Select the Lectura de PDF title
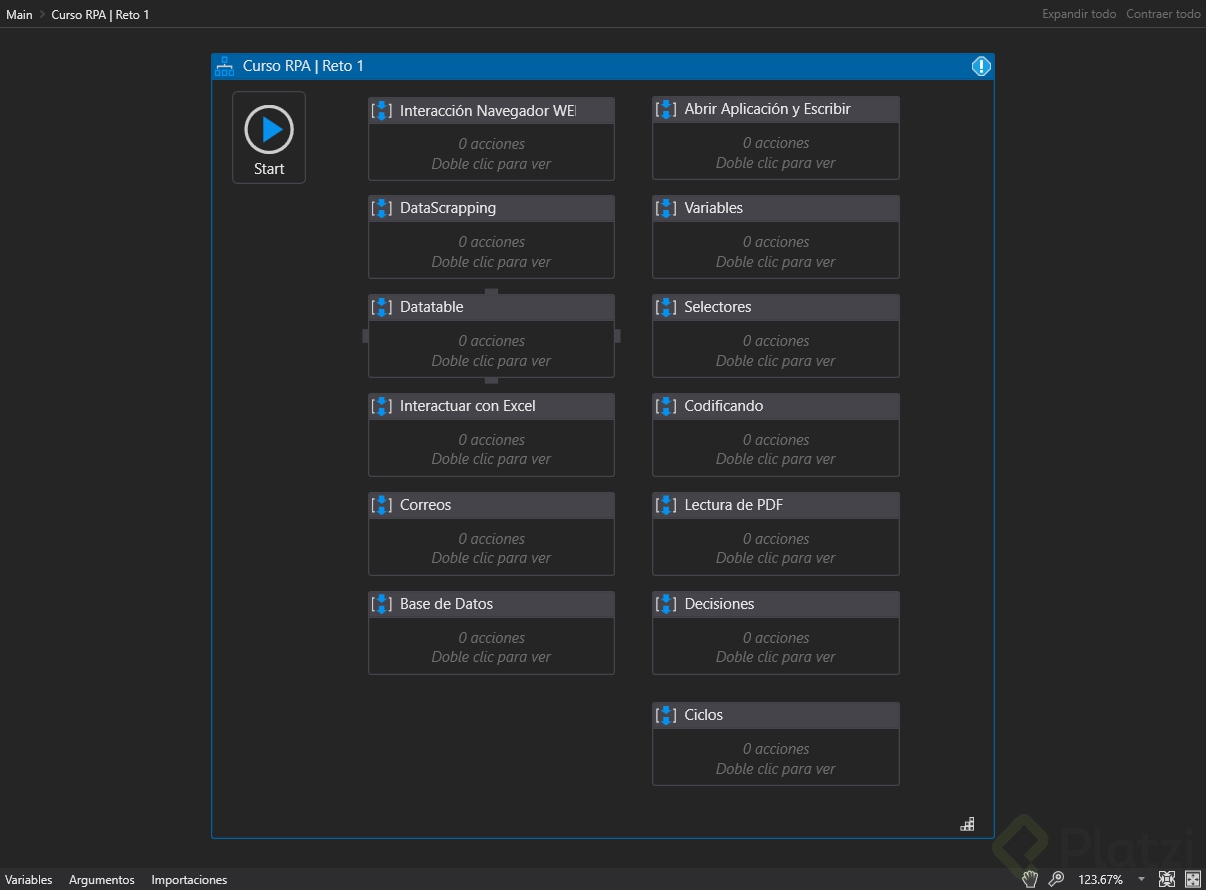Screen dimensions: 1206x890 pyautogui.click(x=734, y=505)
